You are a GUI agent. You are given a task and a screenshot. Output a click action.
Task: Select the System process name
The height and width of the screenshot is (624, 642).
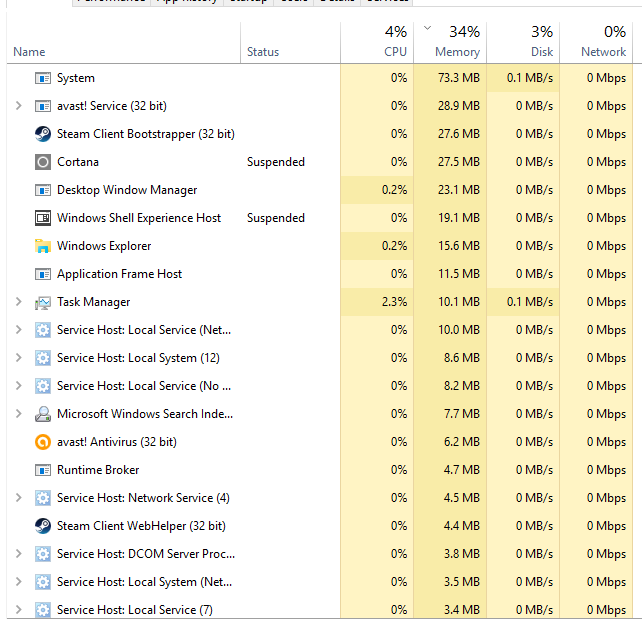[x=76, y=78]
